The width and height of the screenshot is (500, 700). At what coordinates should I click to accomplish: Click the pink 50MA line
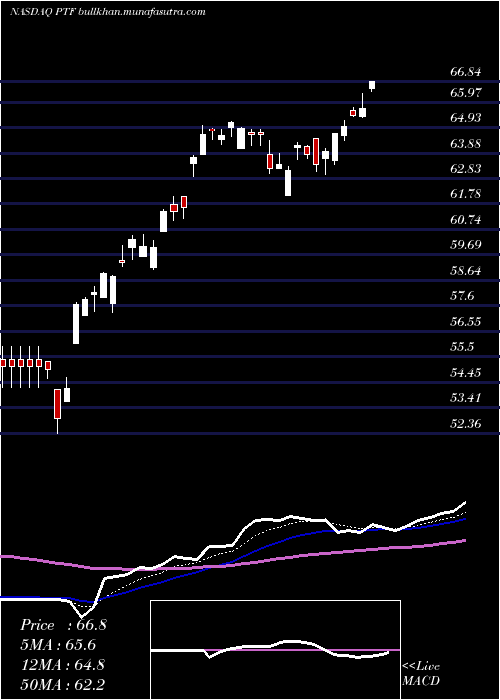[268, 560]
